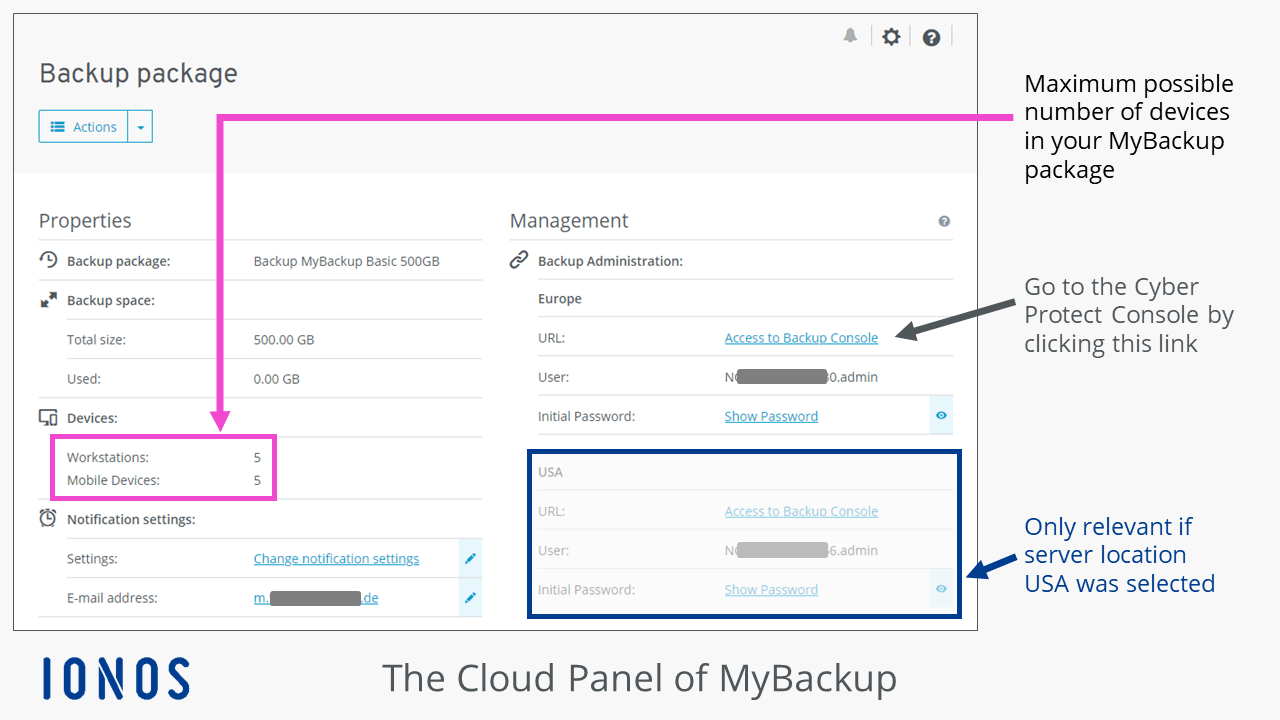Click pencil icon beside notification Settings
The image size is (1280, 720).
point(470,558)
